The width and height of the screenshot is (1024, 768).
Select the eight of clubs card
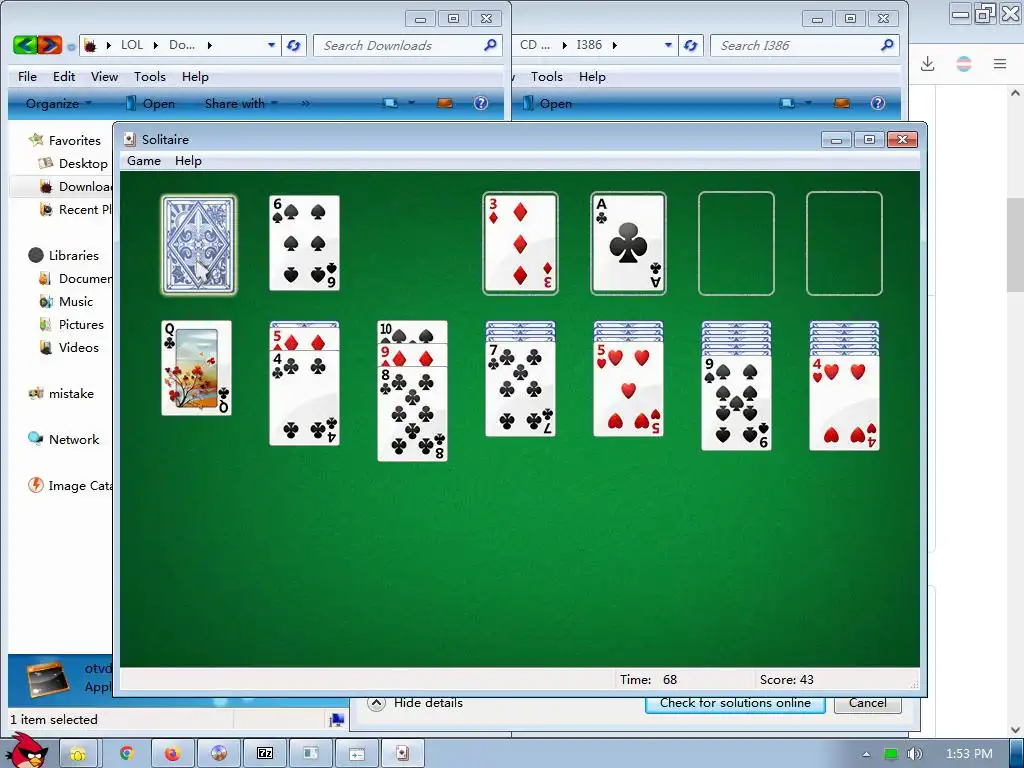tap(413, 413)
